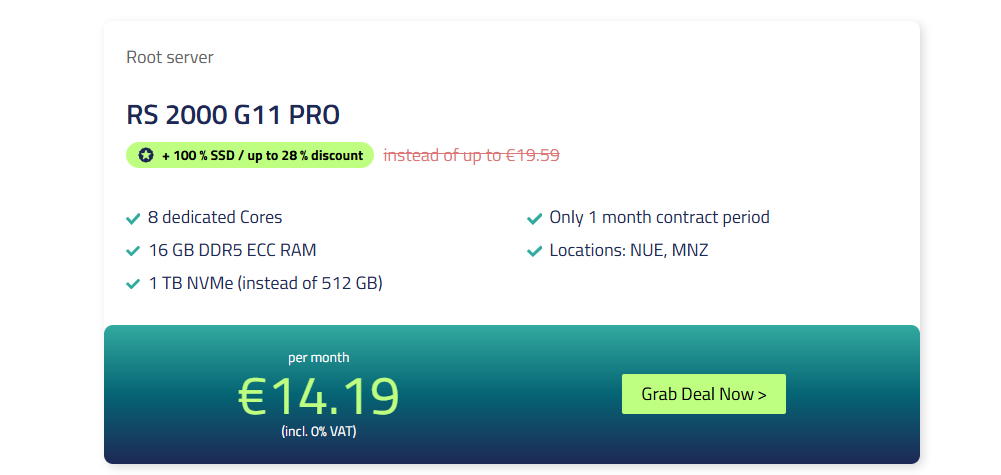Image resolution: width=1001 pixels, height=475 pixels.
Task: Click the green SSD discount badge
Action: click(x=250, y=155)
